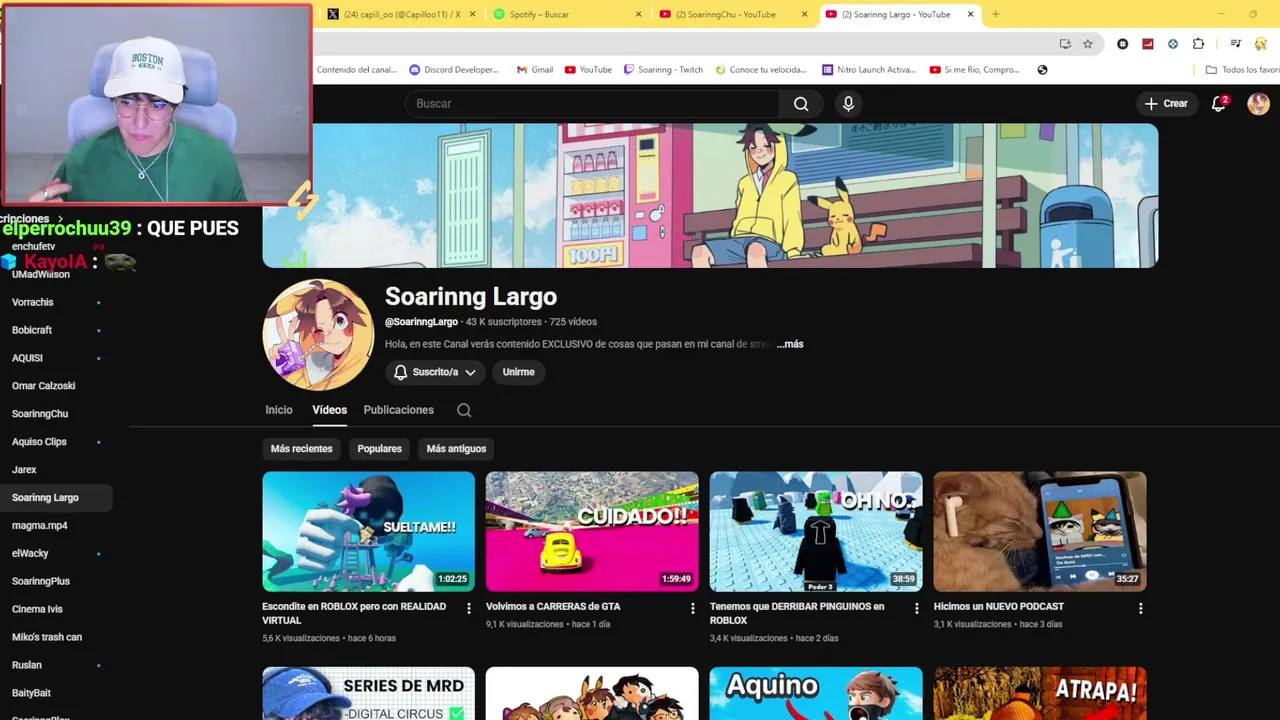Switch to the capill_oo X browser tab
The image size is (1280, 720).
(x=402, y=14)
